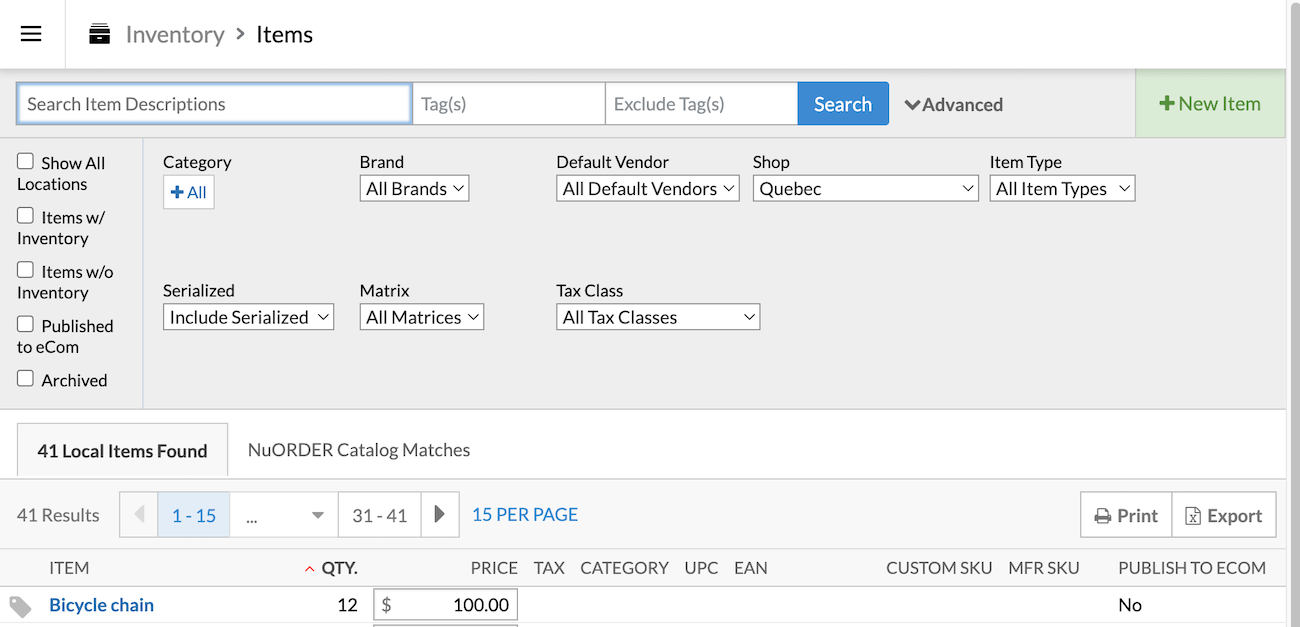Jump to page range 31 - 41
Screen dimensions: 1300x627
click(380, 515)
